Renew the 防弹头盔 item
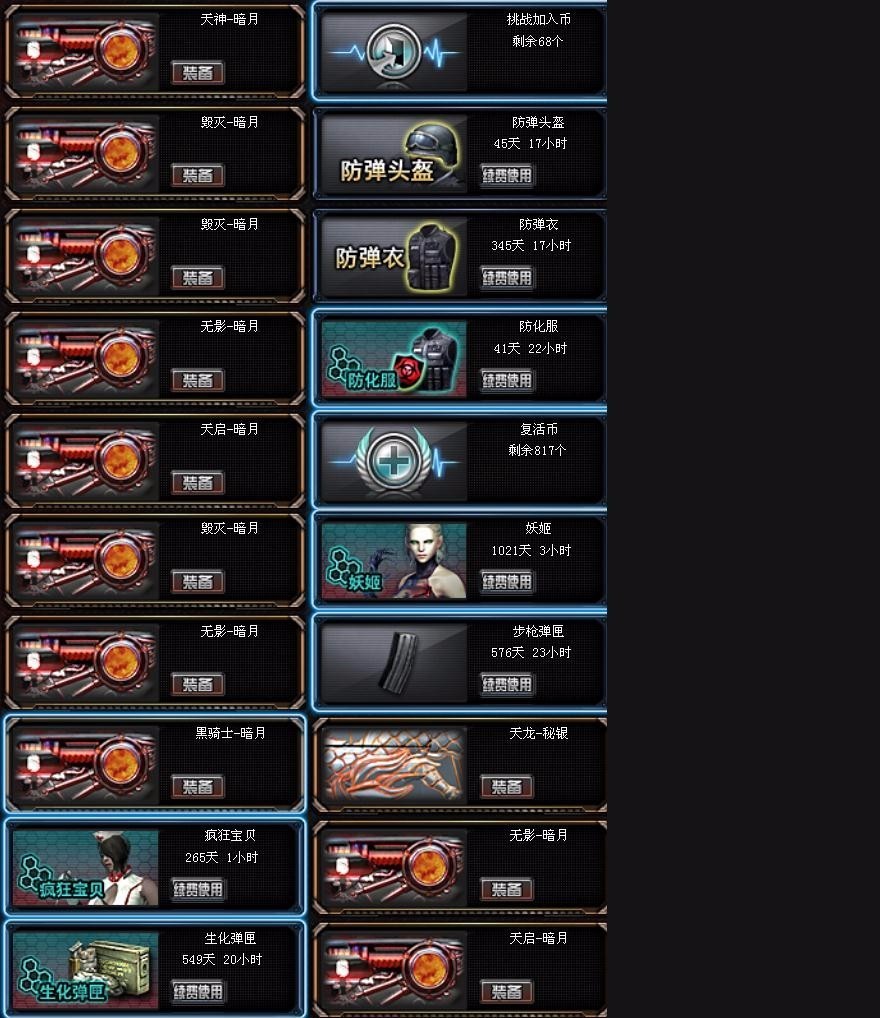The height and width of the screenshot is (1018, 880). click(x=507, y=175)
